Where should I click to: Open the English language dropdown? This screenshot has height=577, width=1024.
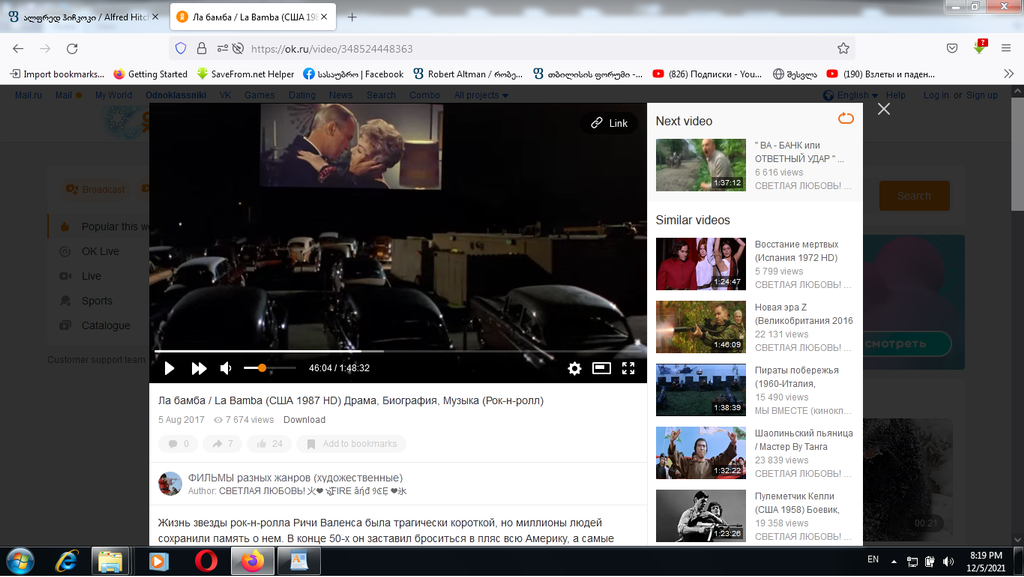(850, 95)
